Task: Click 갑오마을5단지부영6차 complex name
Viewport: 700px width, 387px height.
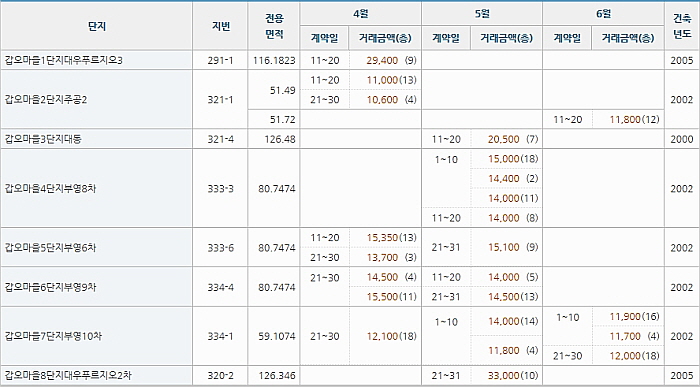Action: pyautogui.click(x=50, y=248)
